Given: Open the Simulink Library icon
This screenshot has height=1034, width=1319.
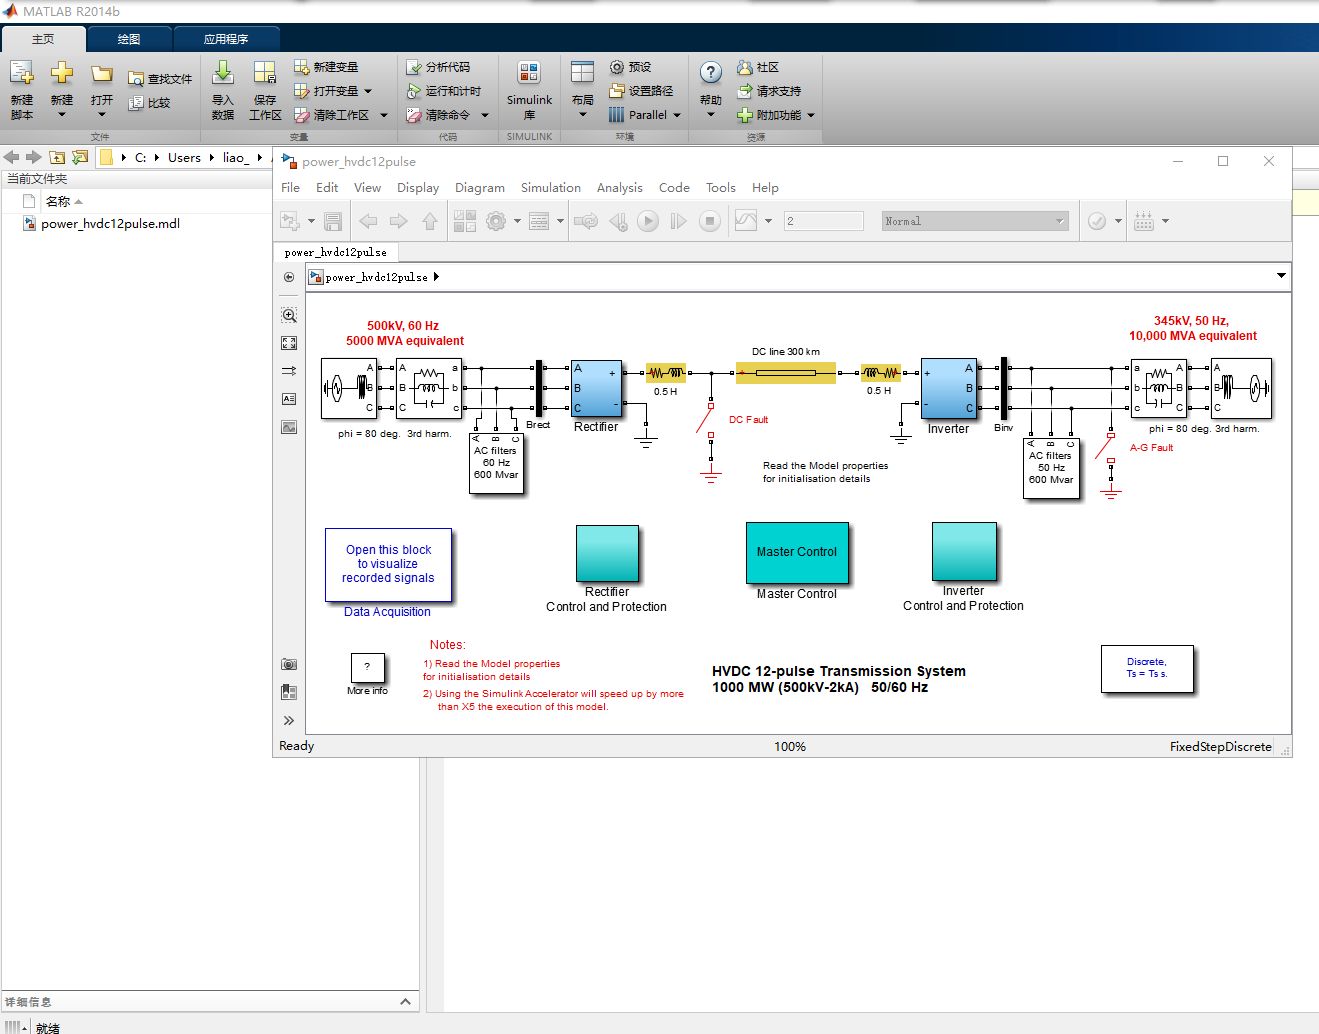Looking at the screenshot, I should pyautogui.click(x=529, y=73).
